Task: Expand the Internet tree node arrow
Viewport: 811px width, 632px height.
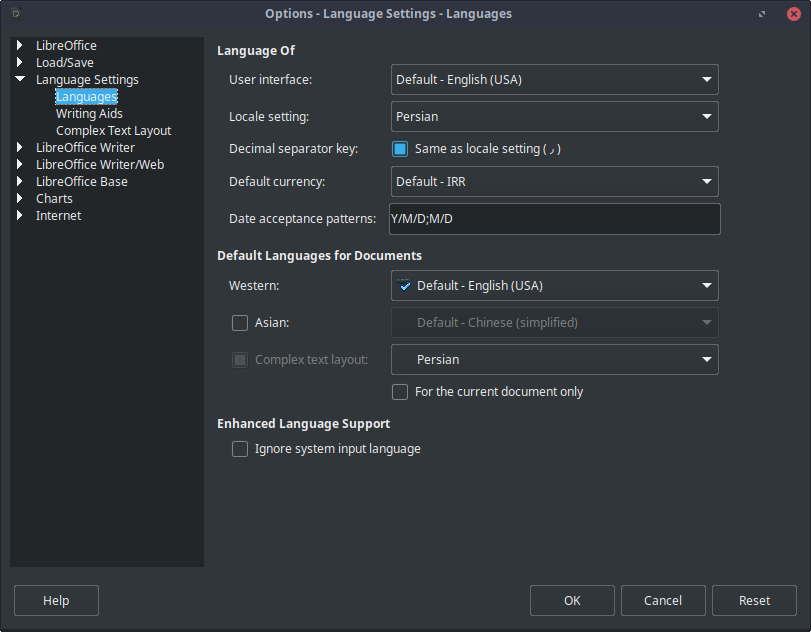Action: point(20,216)
